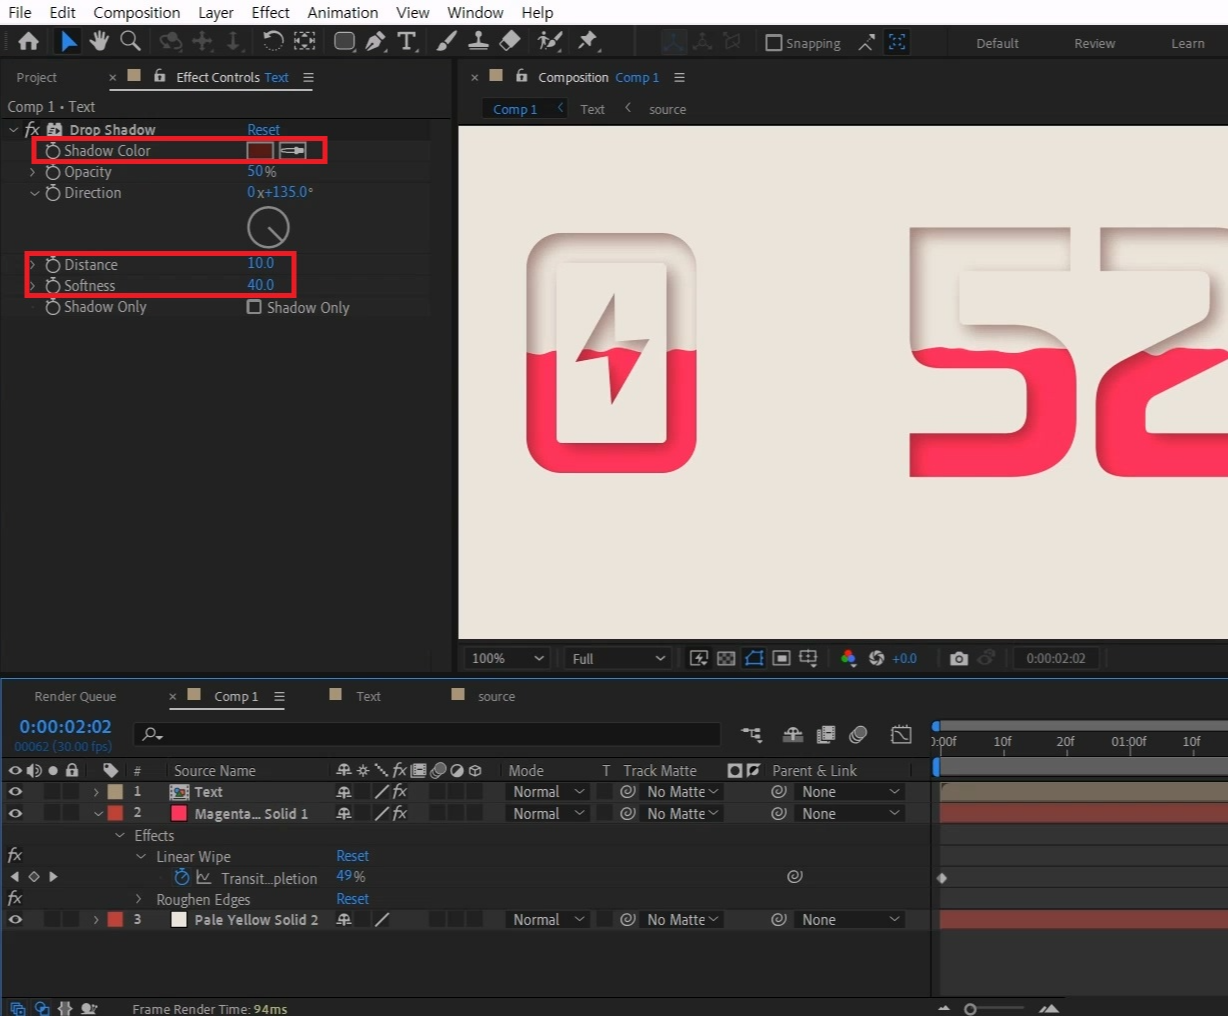Open channel and color management settings
1228x1016 pixels.
click(848, 658)
